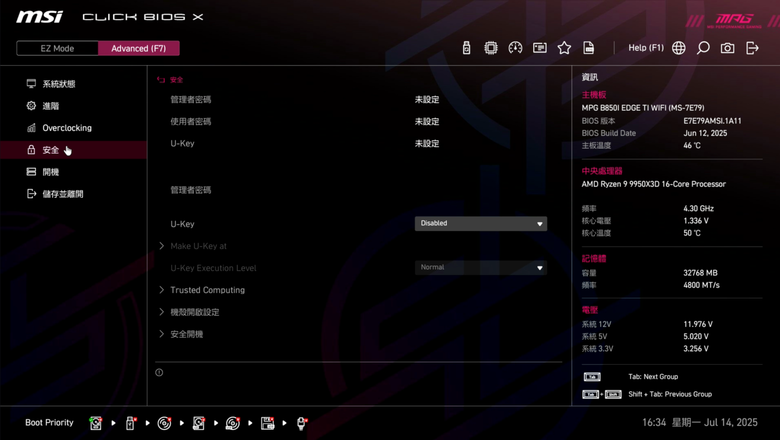780x440 pixels.
Task: Set 管理者密碼 in lower section
Action: point(191,190)
